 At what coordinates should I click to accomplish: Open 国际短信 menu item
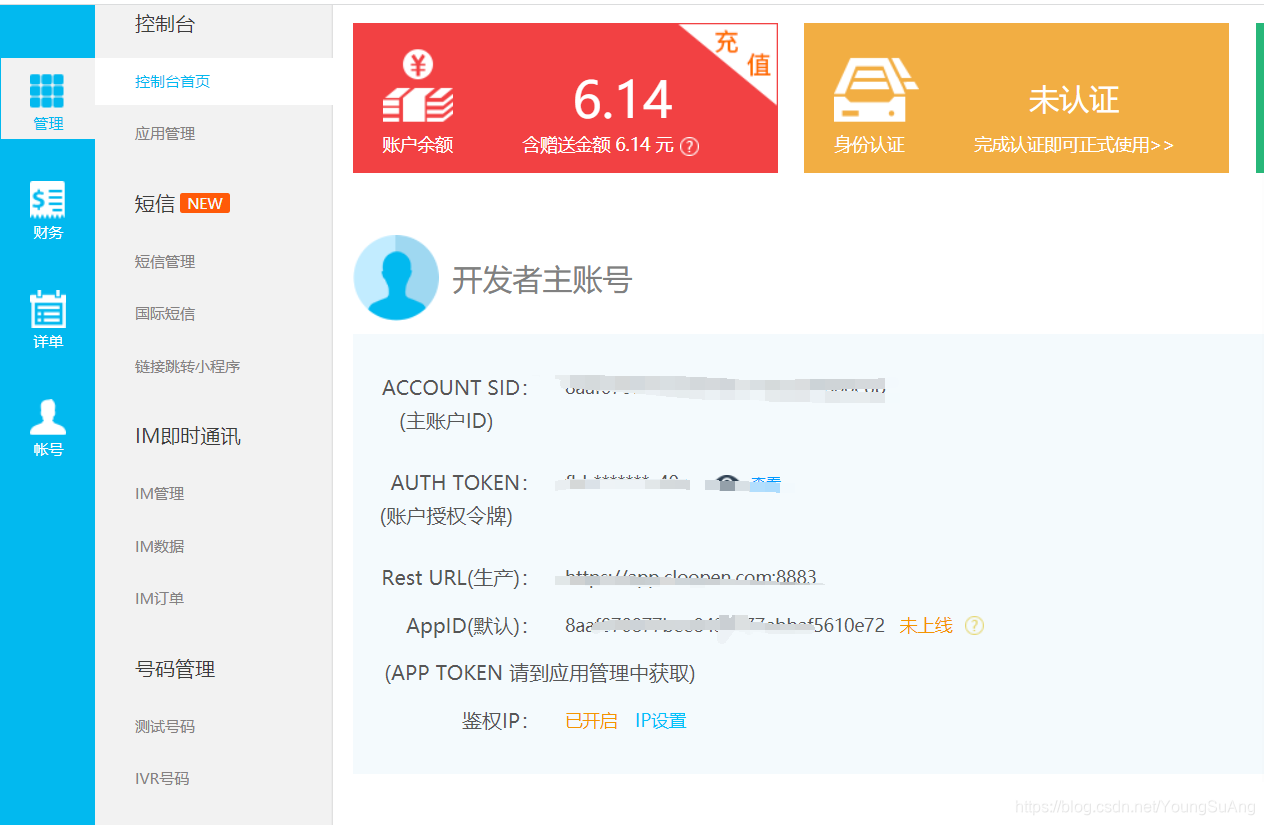[x=165, y=314]
